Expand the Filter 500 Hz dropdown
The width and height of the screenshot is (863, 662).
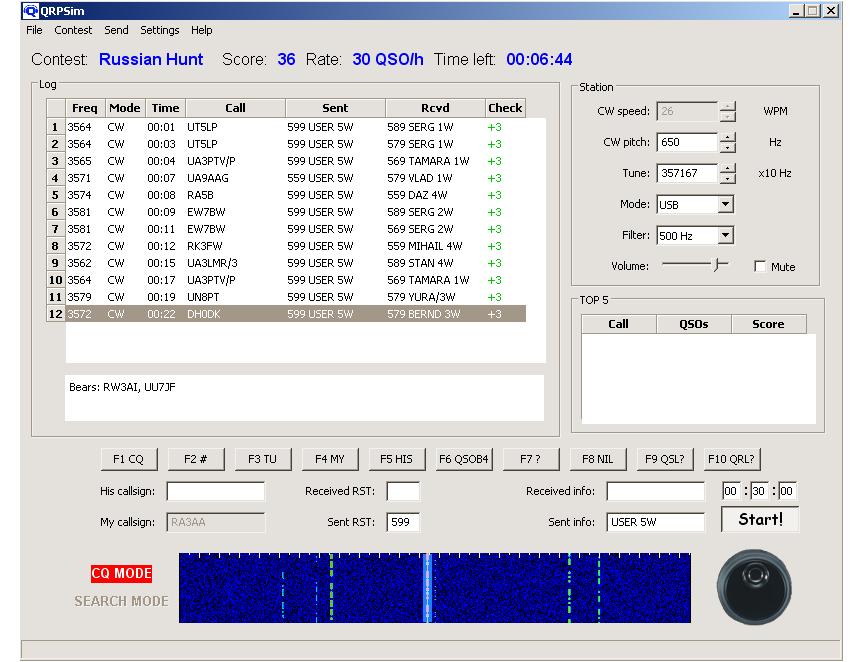tap(726, 236)
